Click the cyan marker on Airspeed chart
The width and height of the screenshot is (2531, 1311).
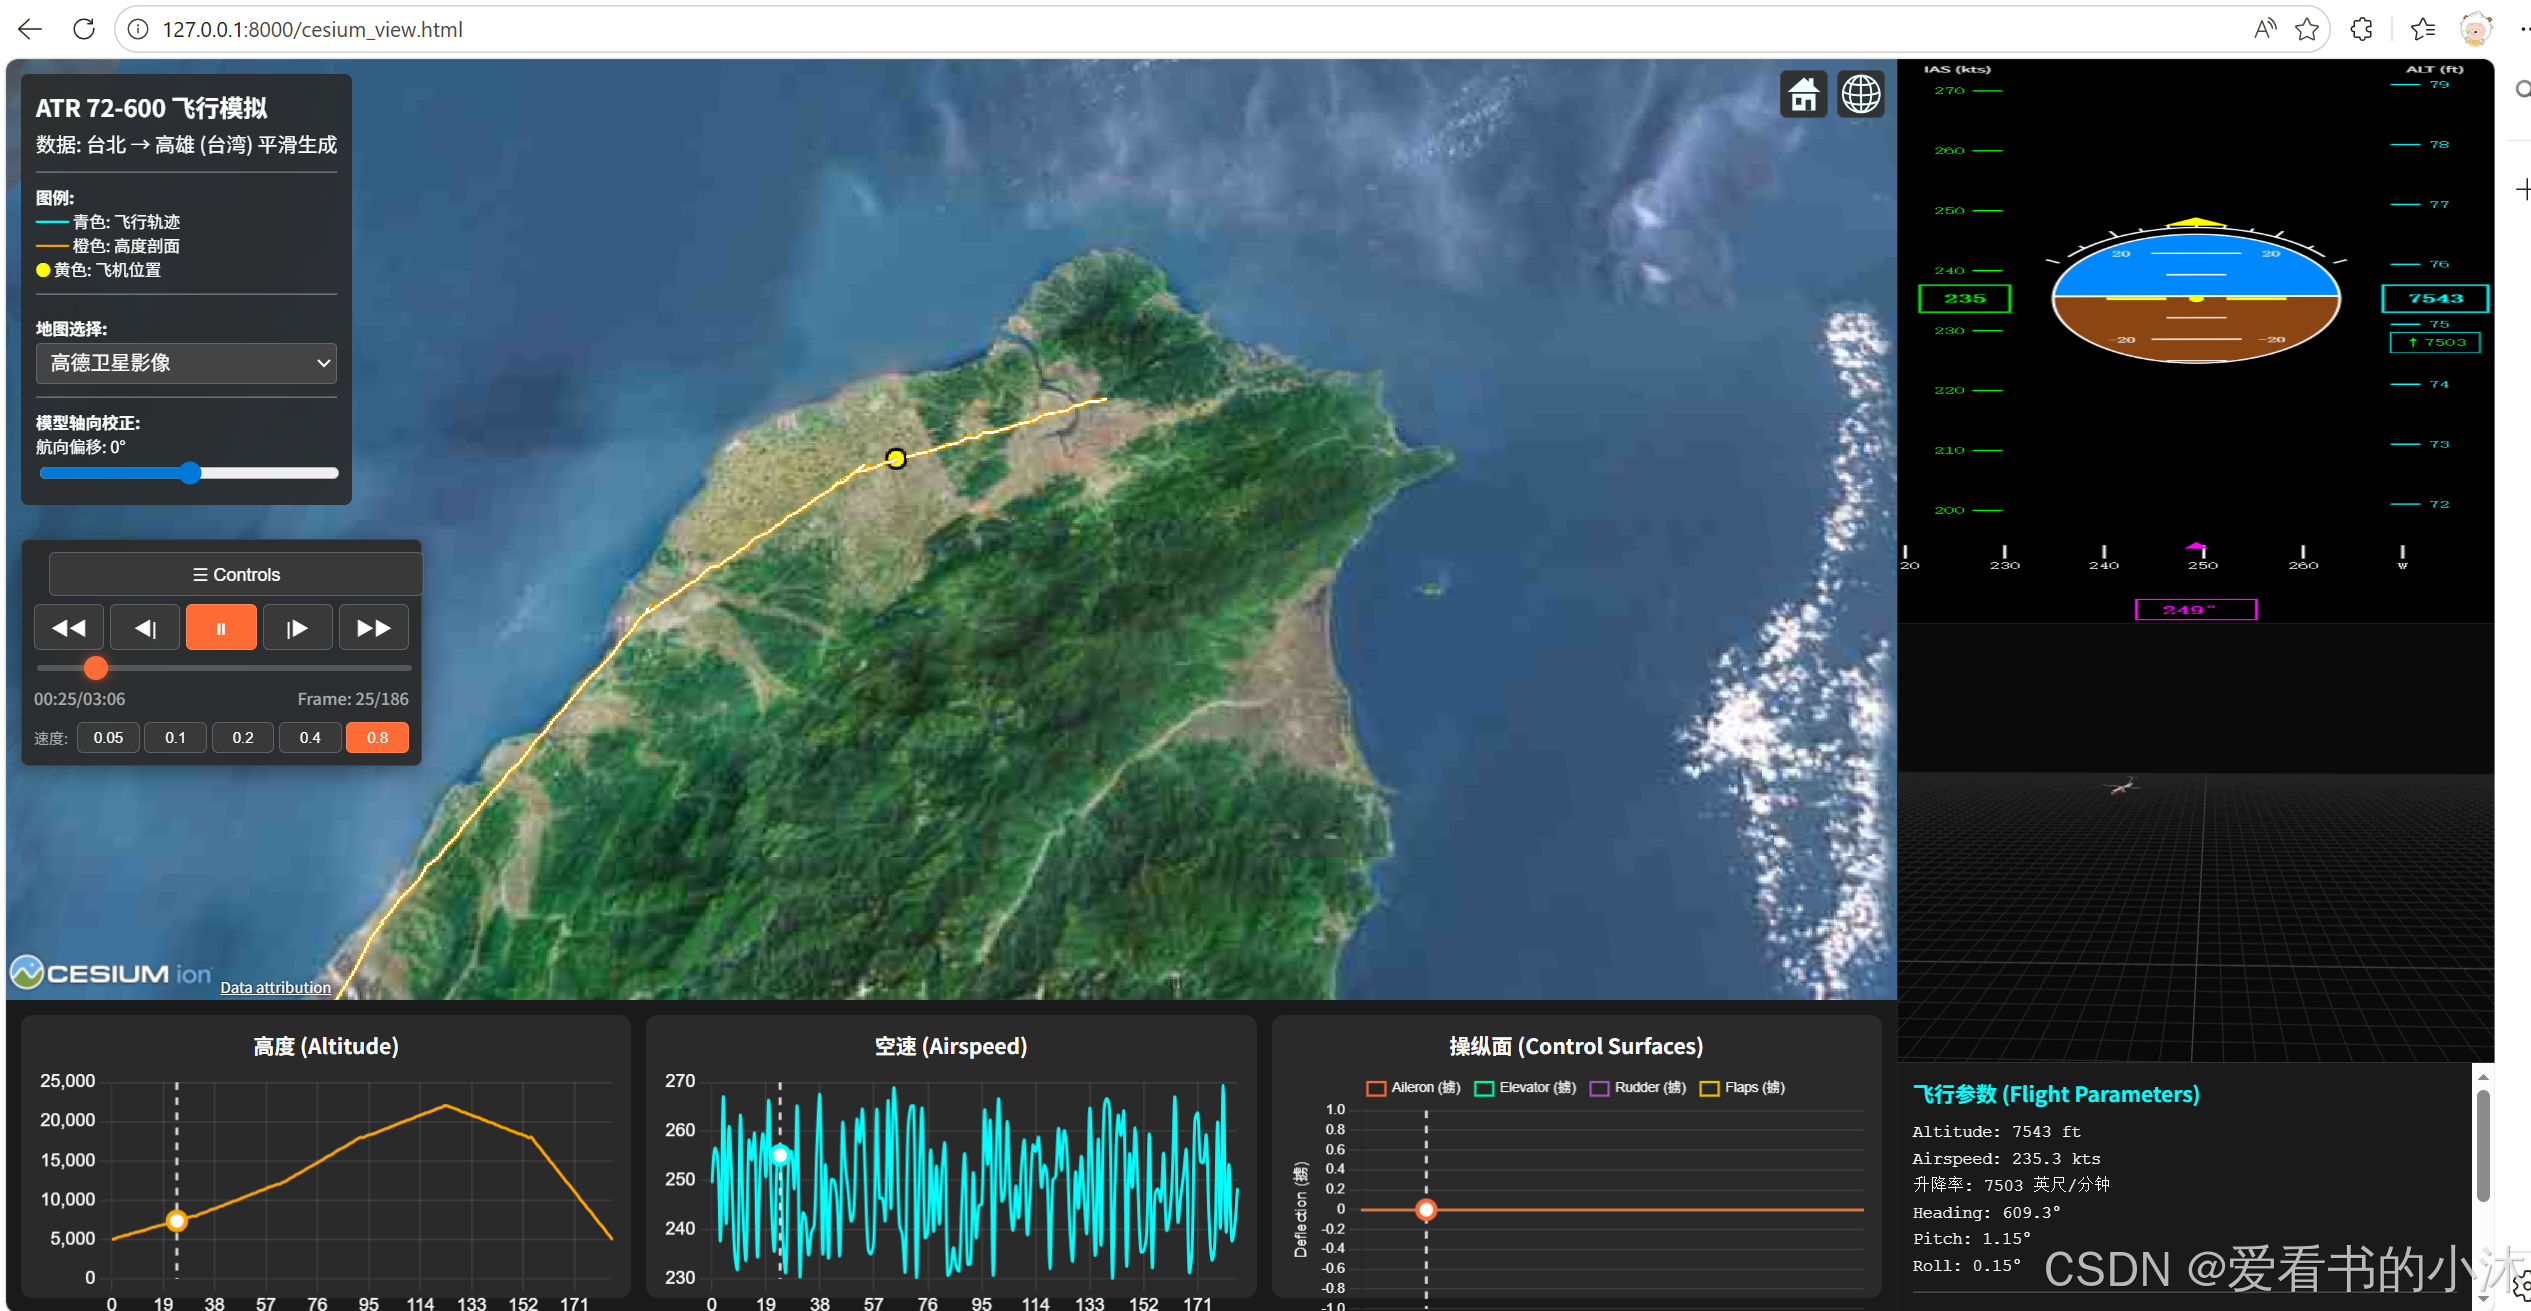[x=780, y=1155]
